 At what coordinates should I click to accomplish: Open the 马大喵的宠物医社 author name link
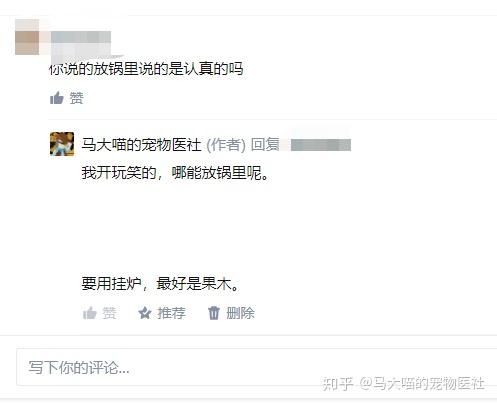tap(141, 145)
